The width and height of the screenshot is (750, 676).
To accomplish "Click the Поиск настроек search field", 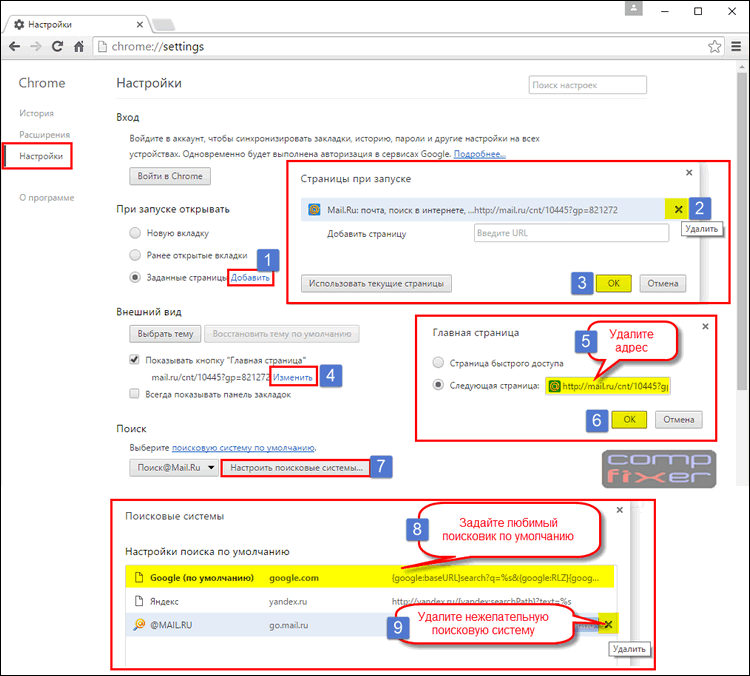I will click(587, 85).
